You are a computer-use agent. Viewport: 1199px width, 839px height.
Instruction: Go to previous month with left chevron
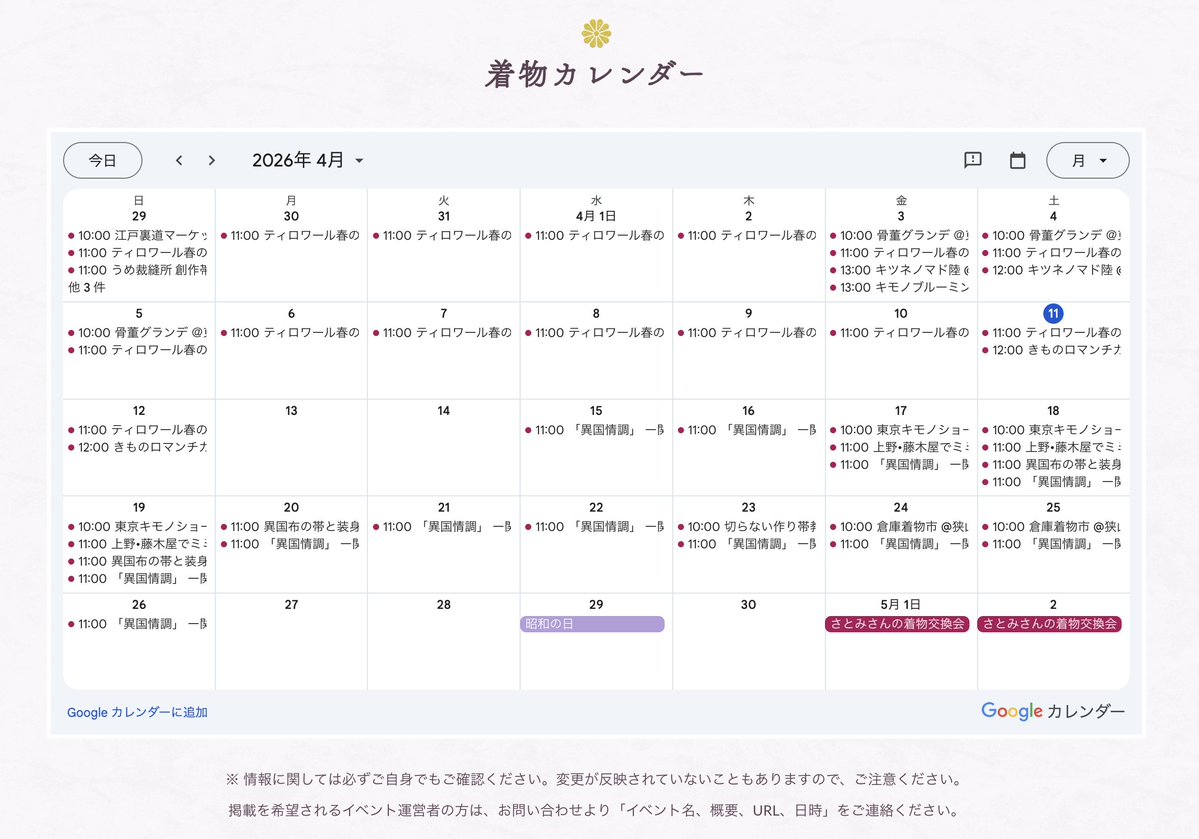(179, 161)
